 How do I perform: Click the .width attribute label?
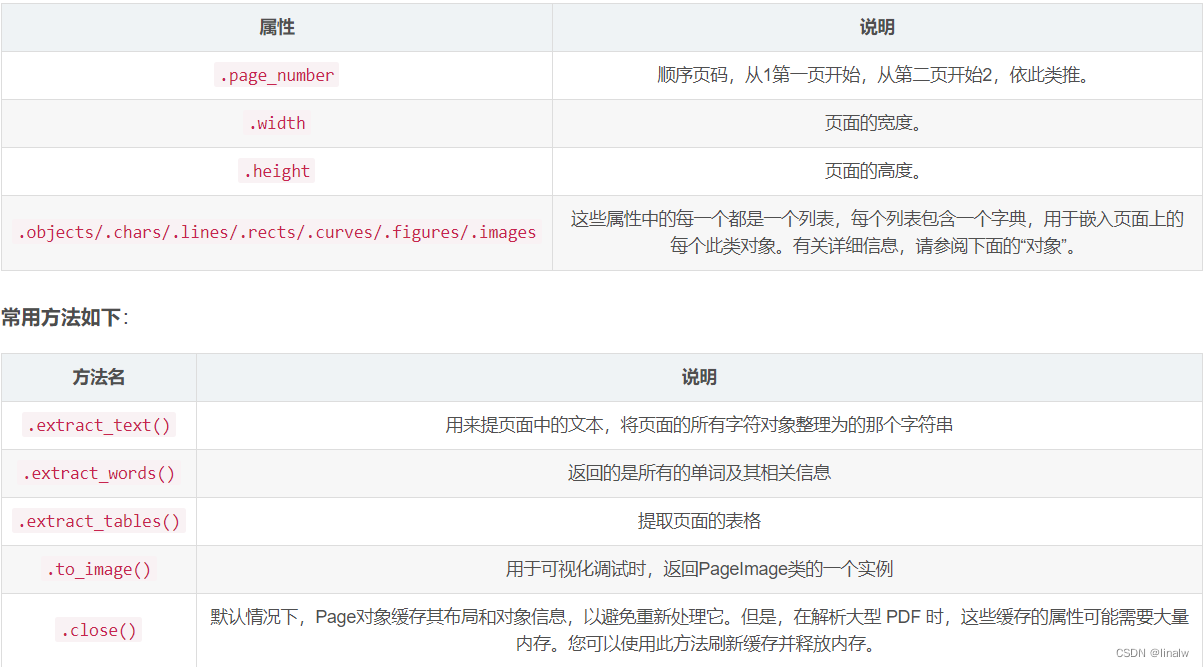276,122
